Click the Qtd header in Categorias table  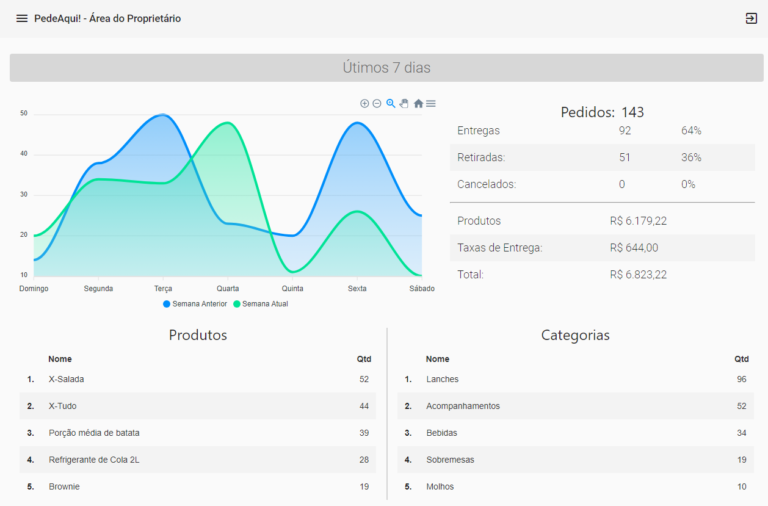coord(741,359)
